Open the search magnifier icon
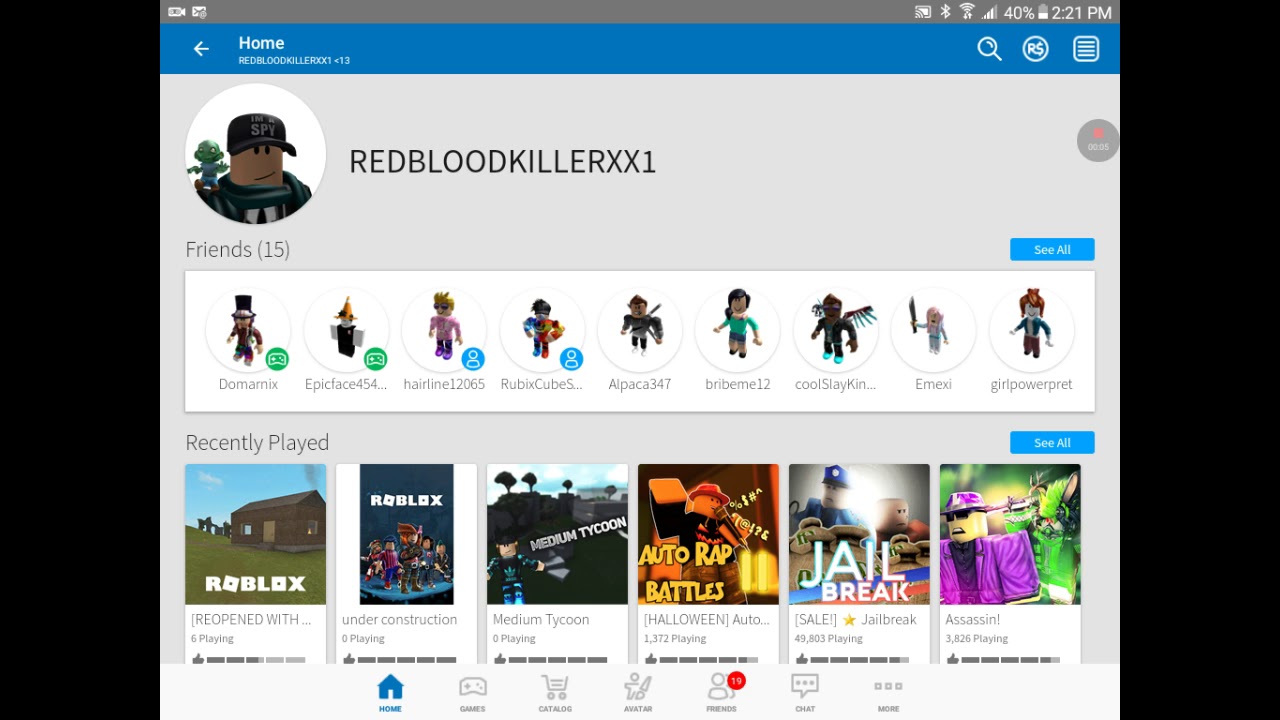1280x720 pixels. click(x=989, y=49)
